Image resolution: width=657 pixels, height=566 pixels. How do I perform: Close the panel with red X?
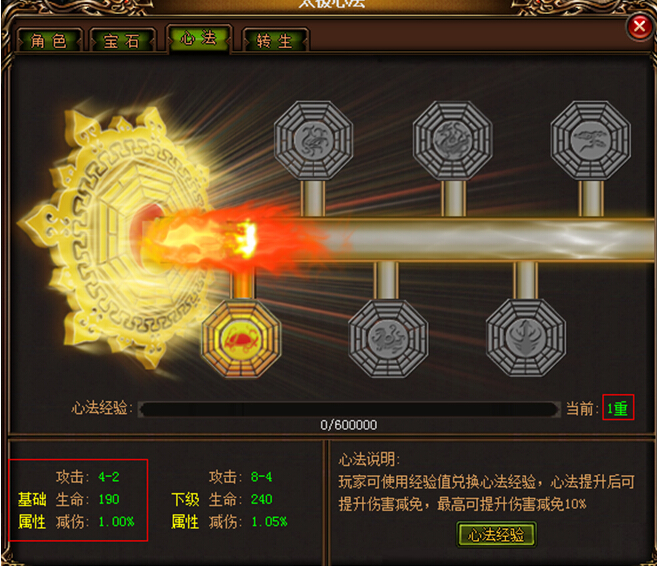[639, 27]
